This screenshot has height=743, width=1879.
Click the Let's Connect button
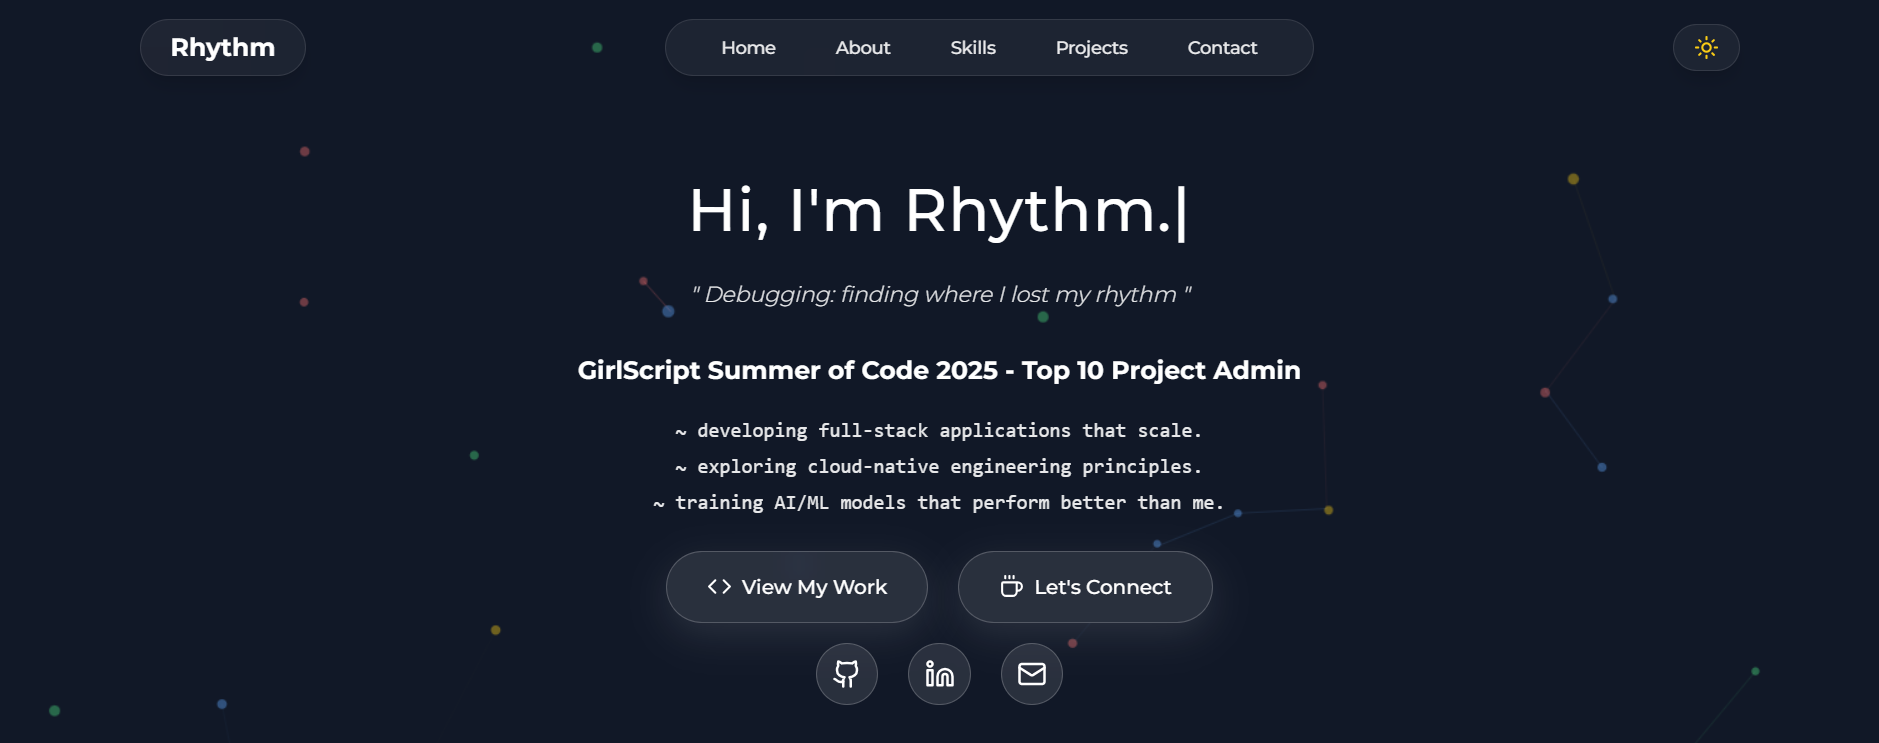(x=1084, y=587)
